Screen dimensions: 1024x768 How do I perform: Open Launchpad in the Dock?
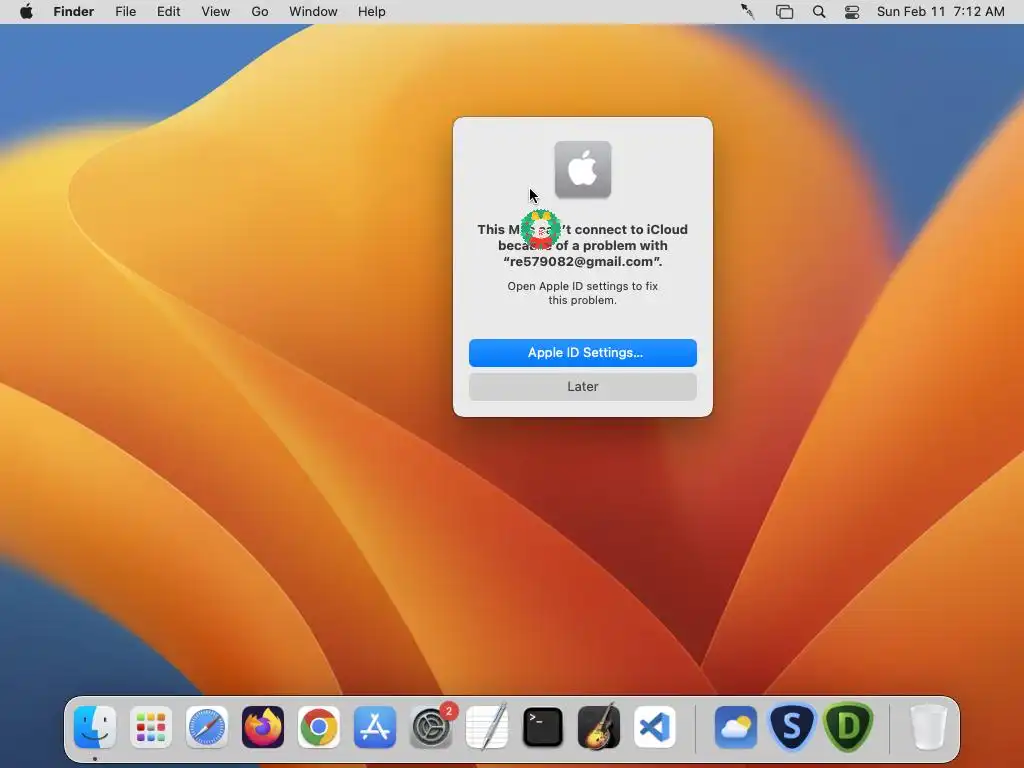(151, 727)
